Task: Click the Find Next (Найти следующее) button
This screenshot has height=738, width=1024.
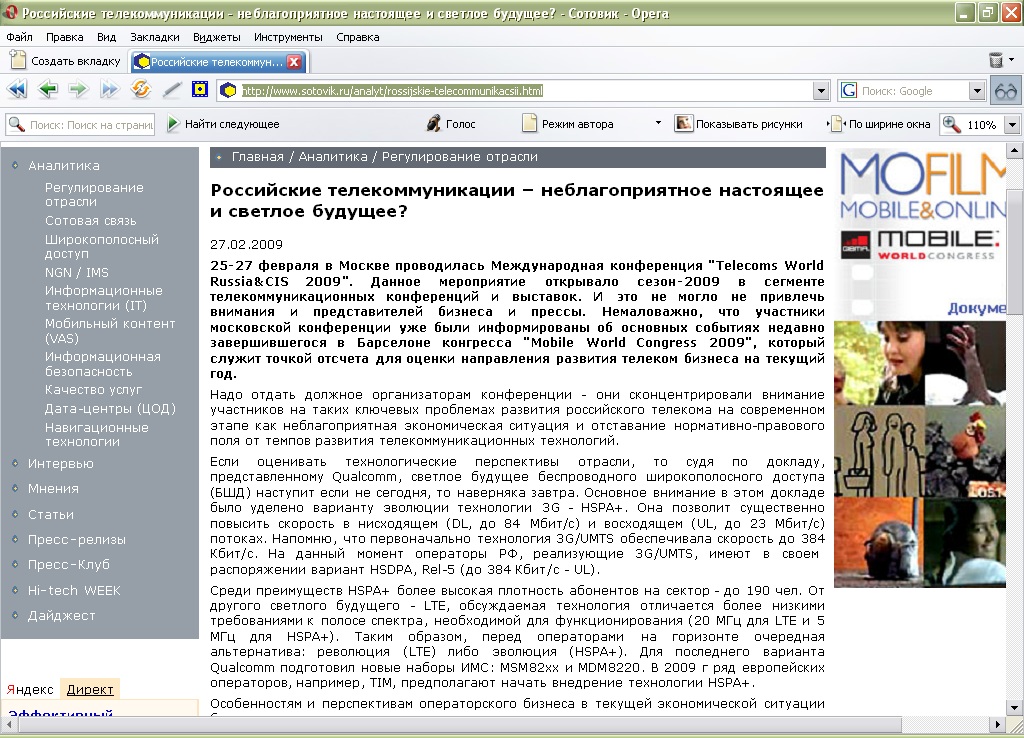Action: (223, 123)
